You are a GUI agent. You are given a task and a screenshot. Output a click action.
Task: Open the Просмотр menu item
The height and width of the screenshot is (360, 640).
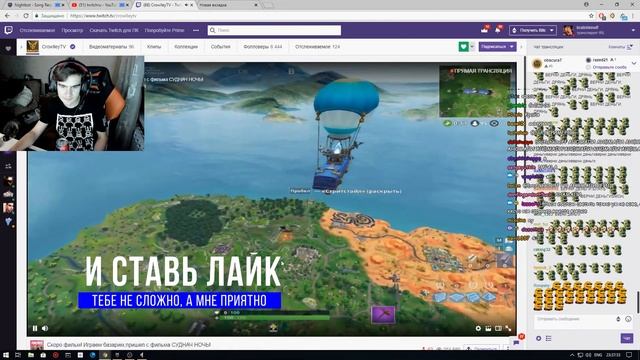pos(72,30)
